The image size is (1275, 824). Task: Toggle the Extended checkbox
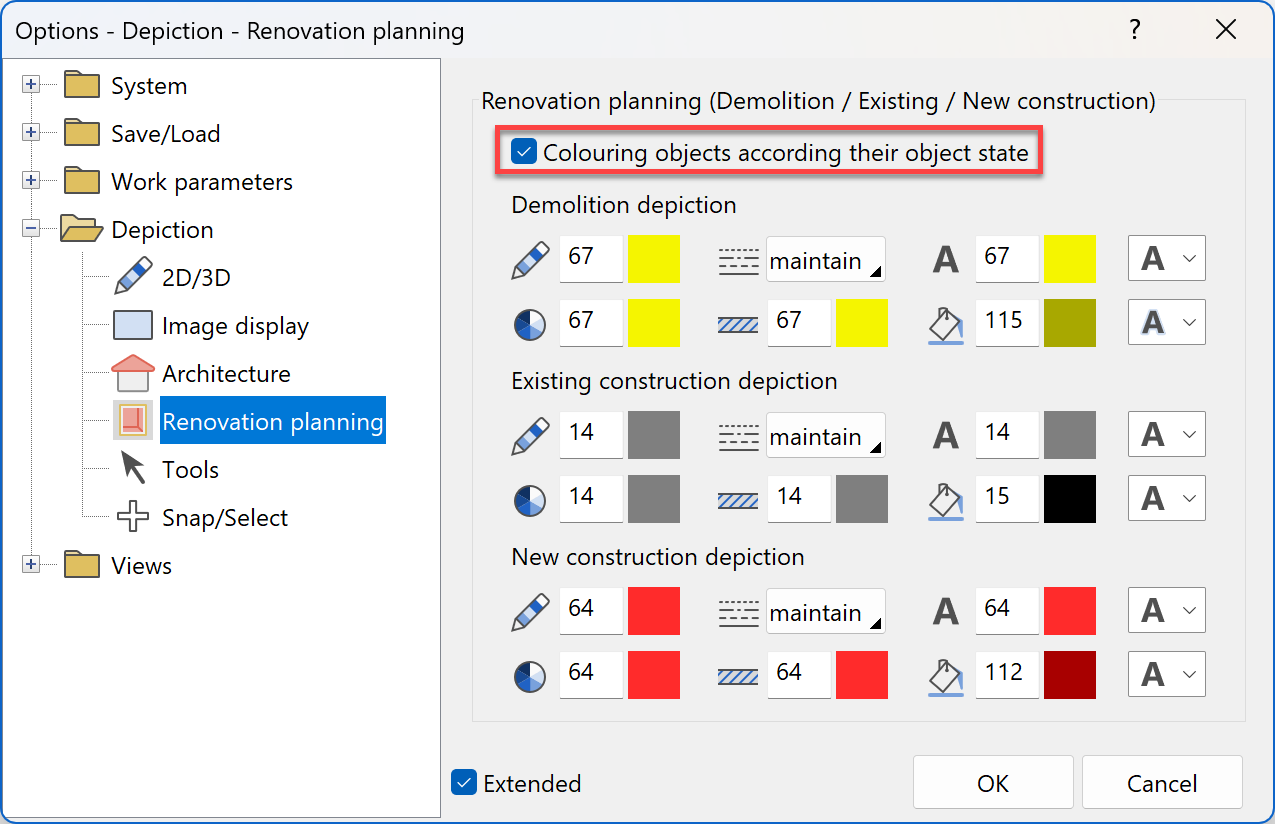pos(464,782)
